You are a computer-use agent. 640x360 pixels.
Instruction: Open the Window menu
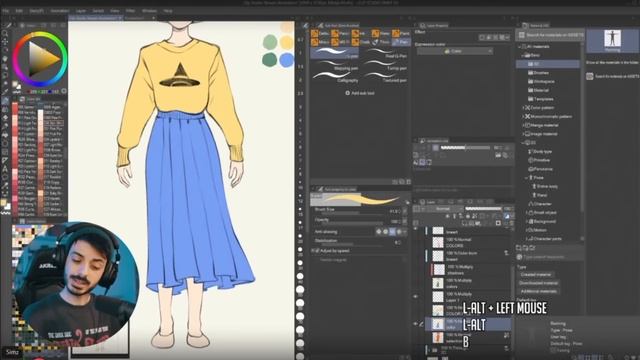[149, 11]
